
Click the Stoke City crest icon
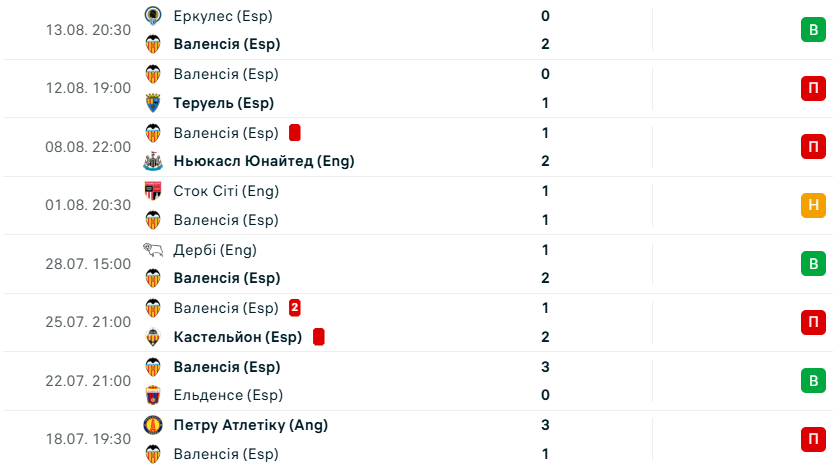[153, 191]
